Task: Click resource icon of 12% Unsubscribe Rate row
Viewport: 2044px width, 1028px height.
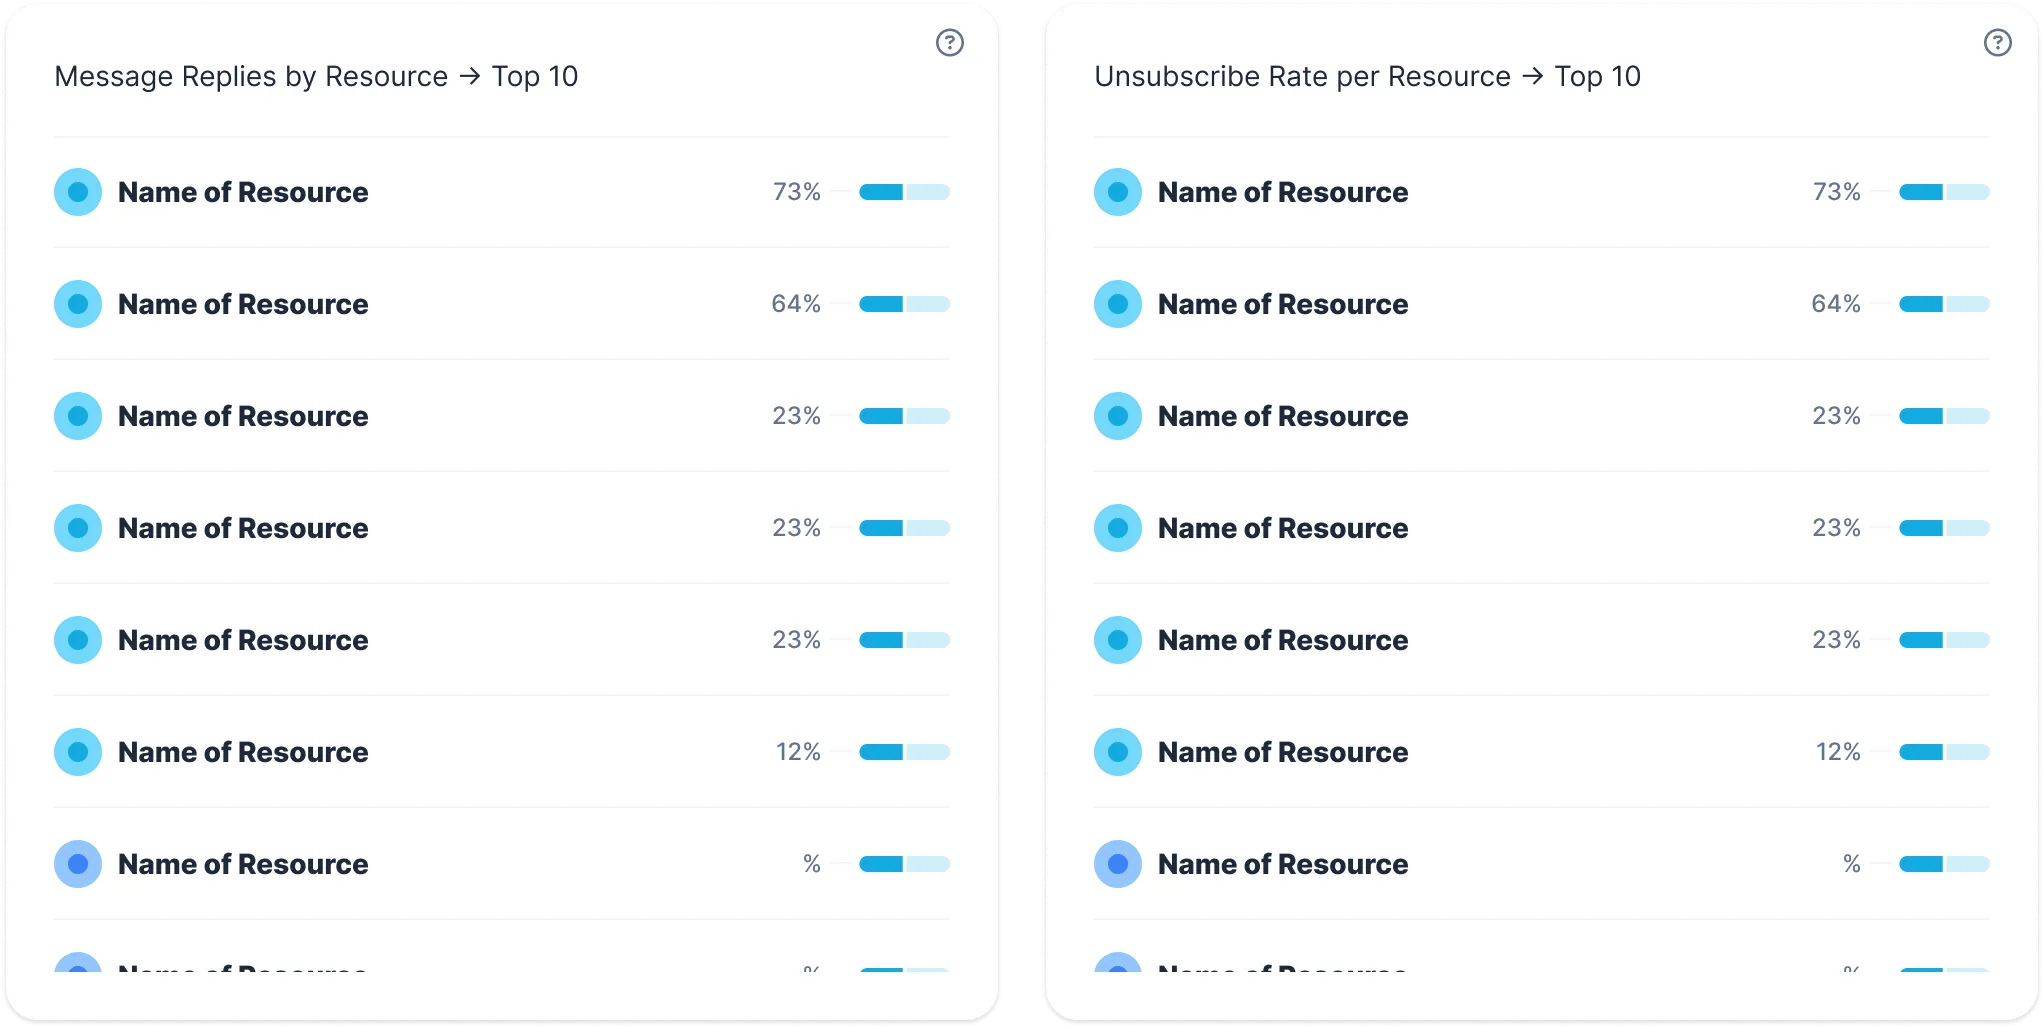Action: (x=1118, y=752)
